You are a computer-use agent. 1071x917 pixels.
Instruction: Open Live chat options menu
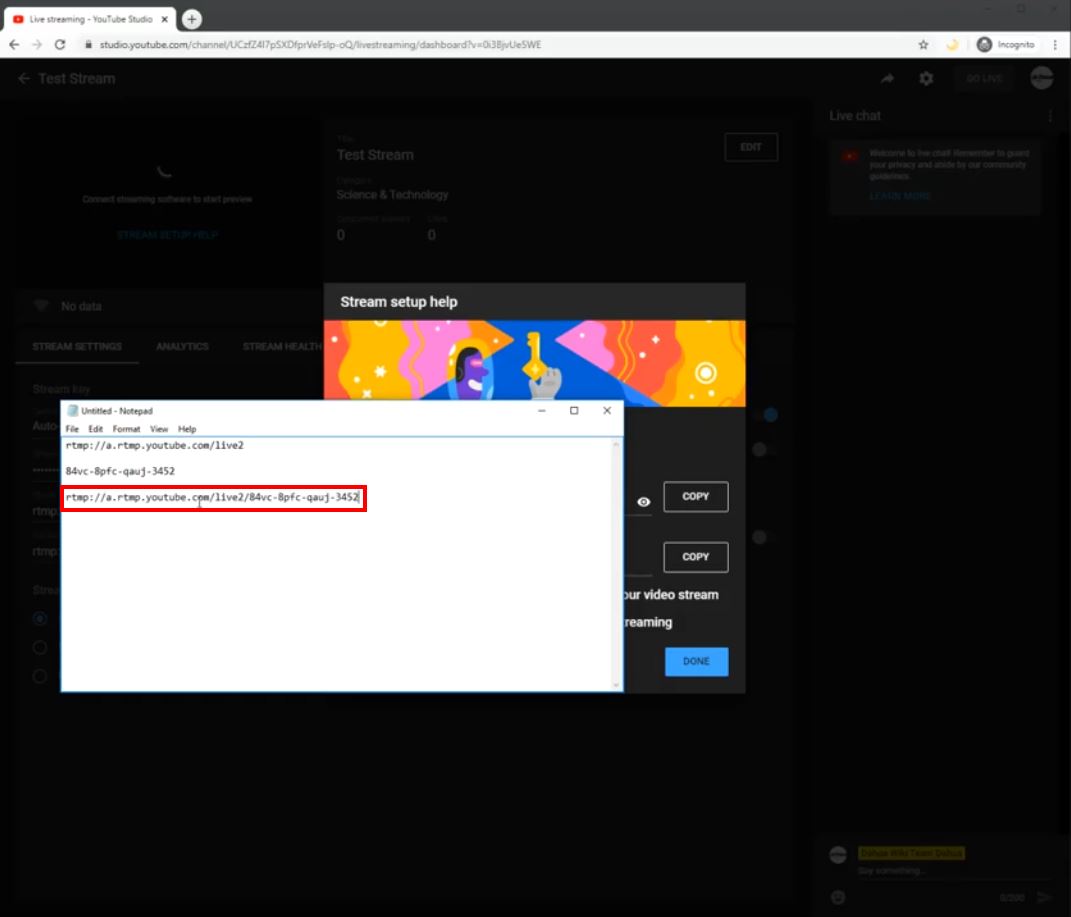click(1051, 116)
